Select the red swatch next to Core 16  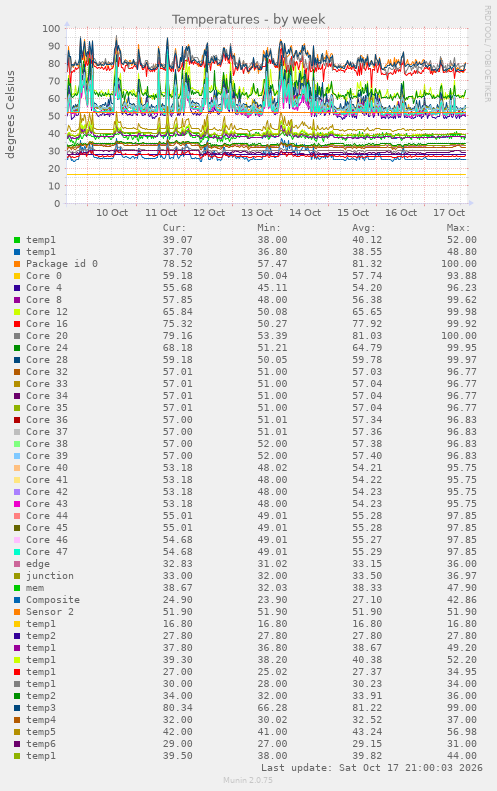(17, 324)
